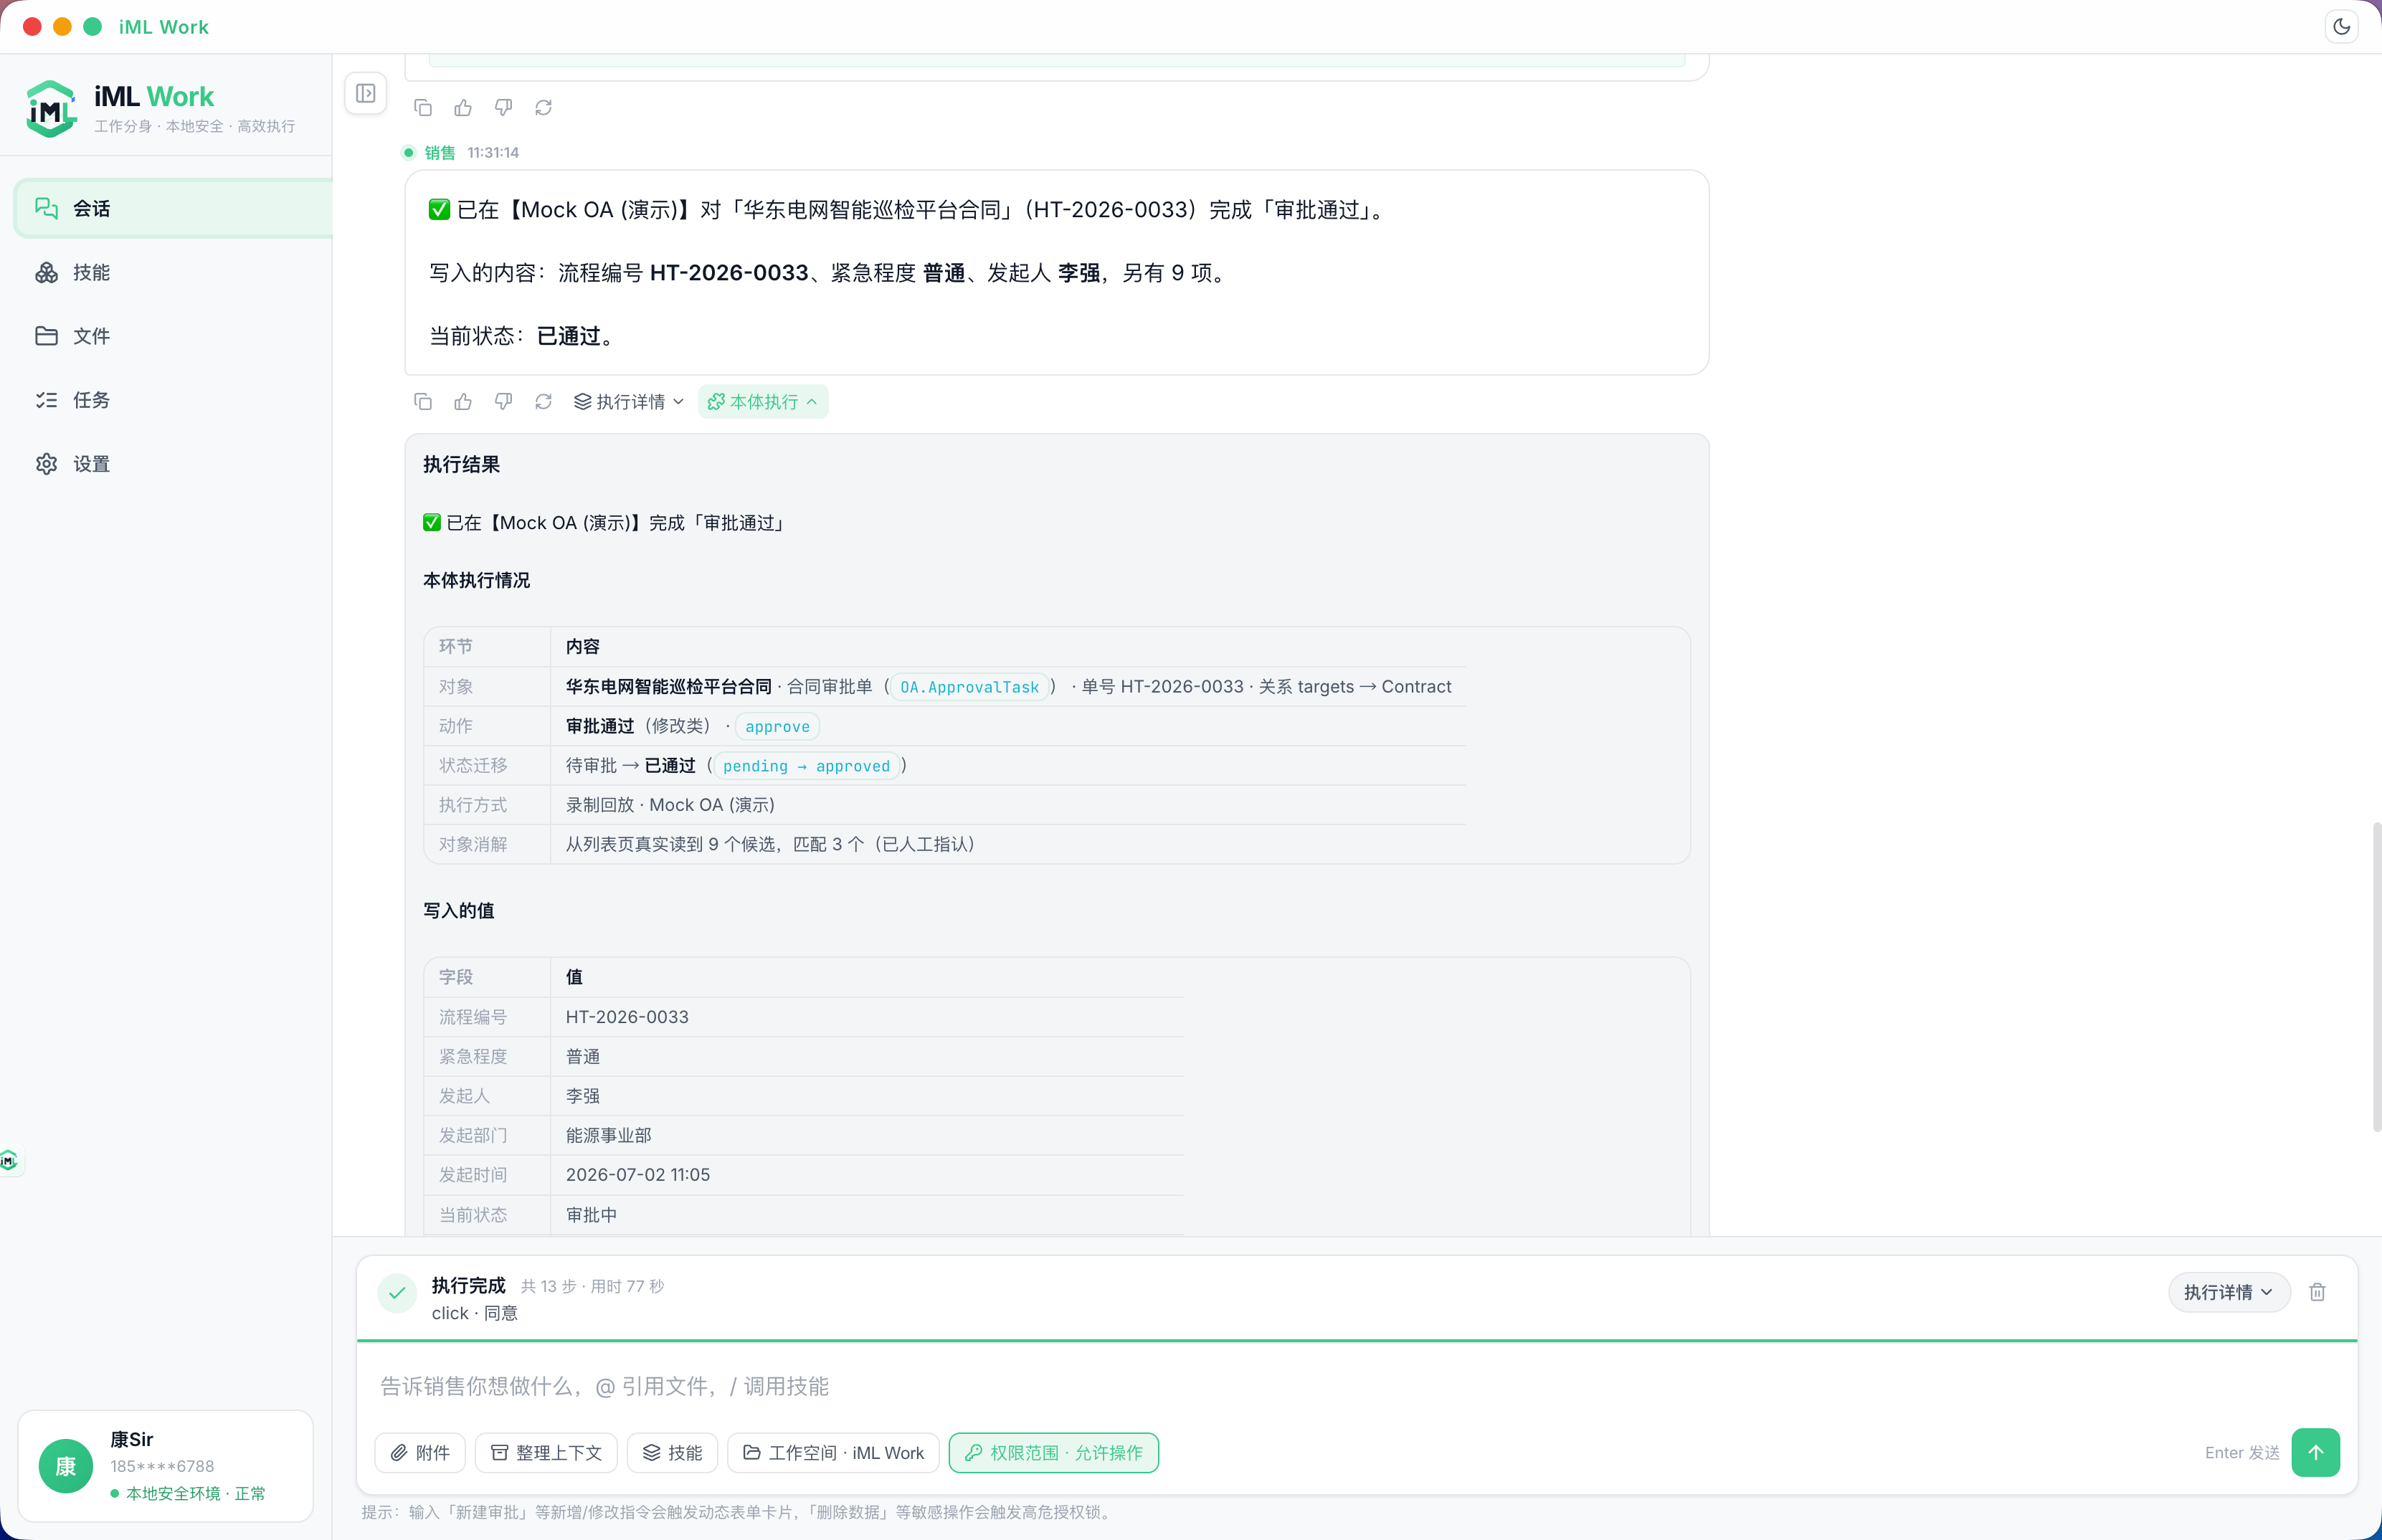
Task: Click the green 康 avatar
Action: point(66,1466)
